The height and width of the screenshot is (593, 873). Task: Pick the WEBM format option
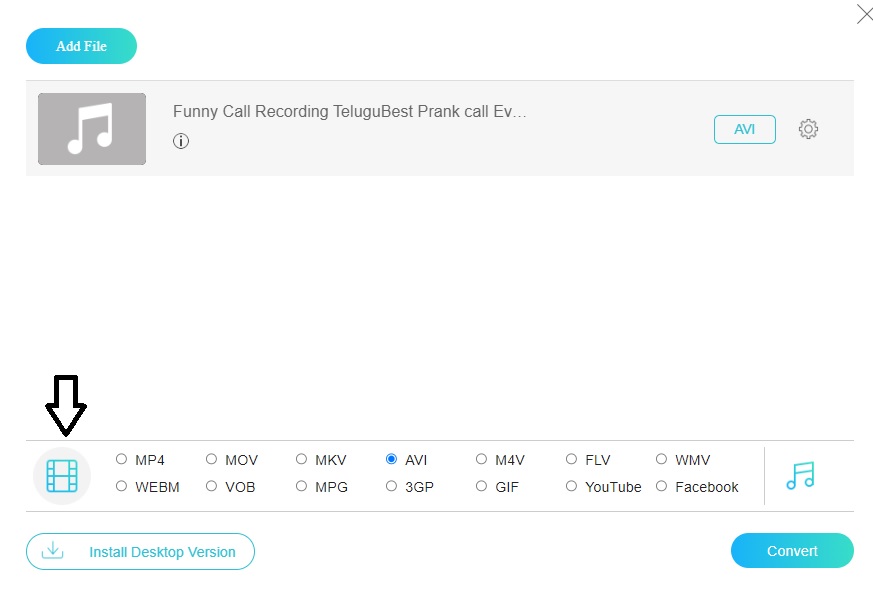(122, 487)
